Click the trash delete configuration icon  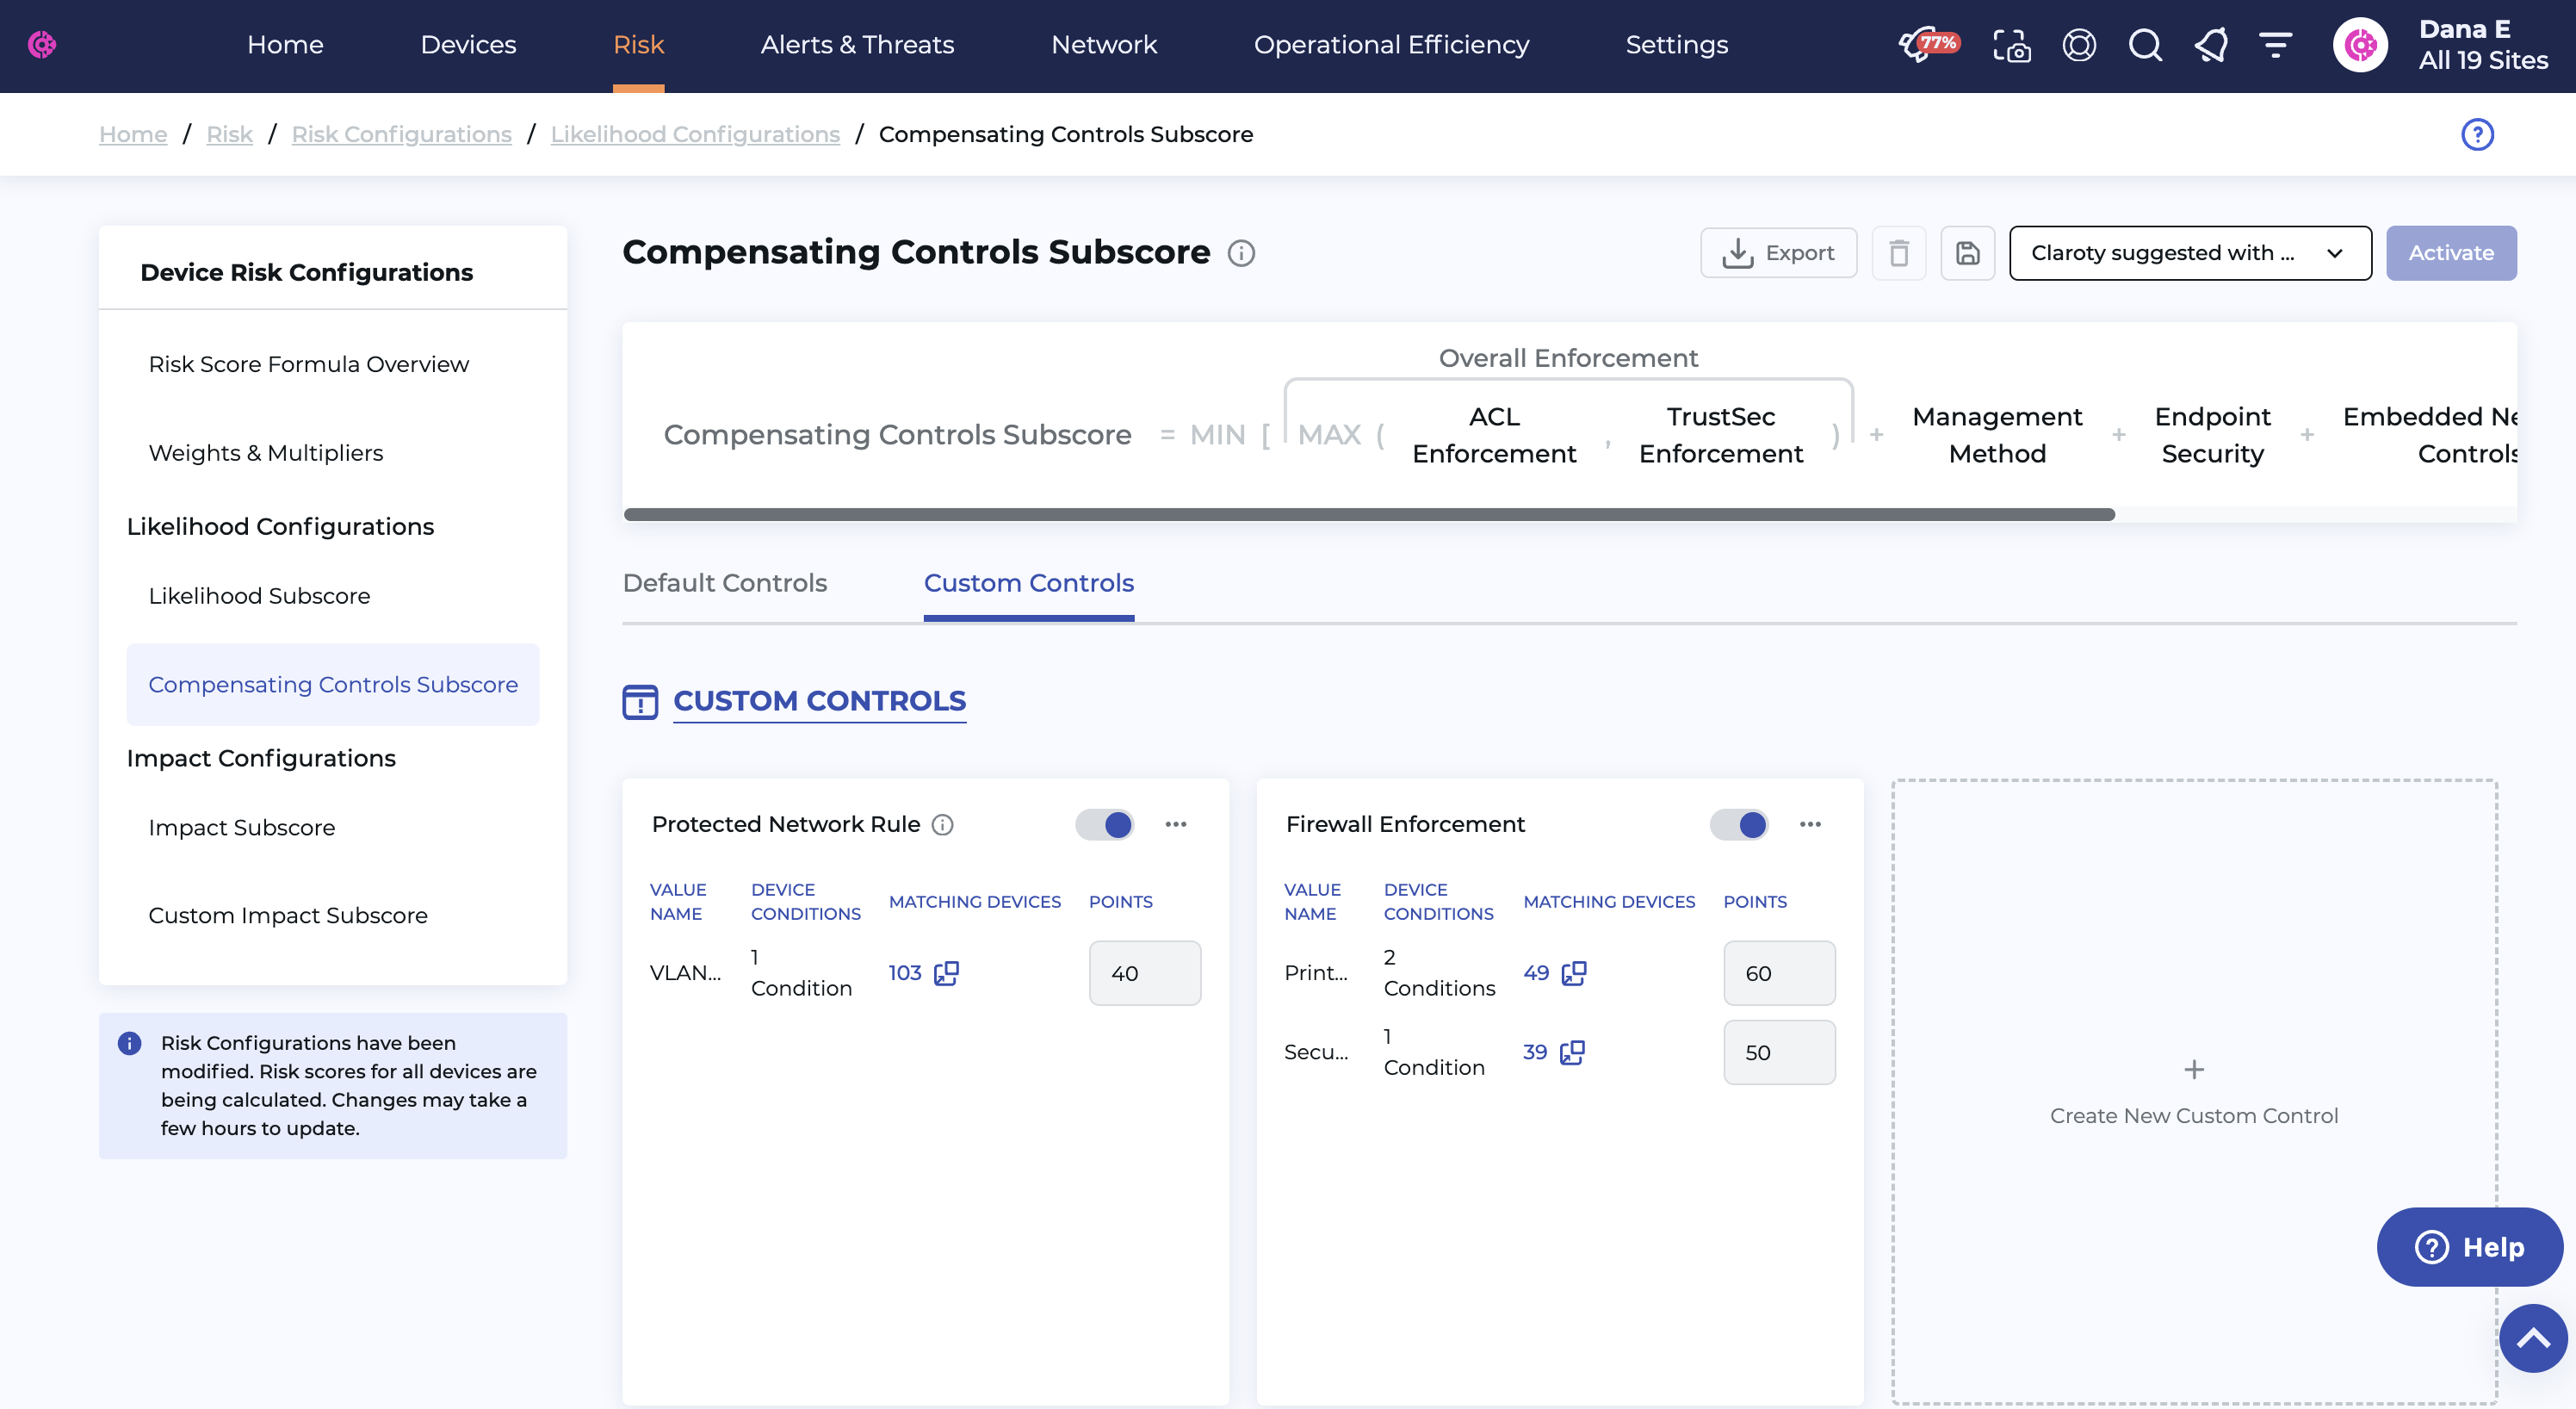[x=1898, y=253]
